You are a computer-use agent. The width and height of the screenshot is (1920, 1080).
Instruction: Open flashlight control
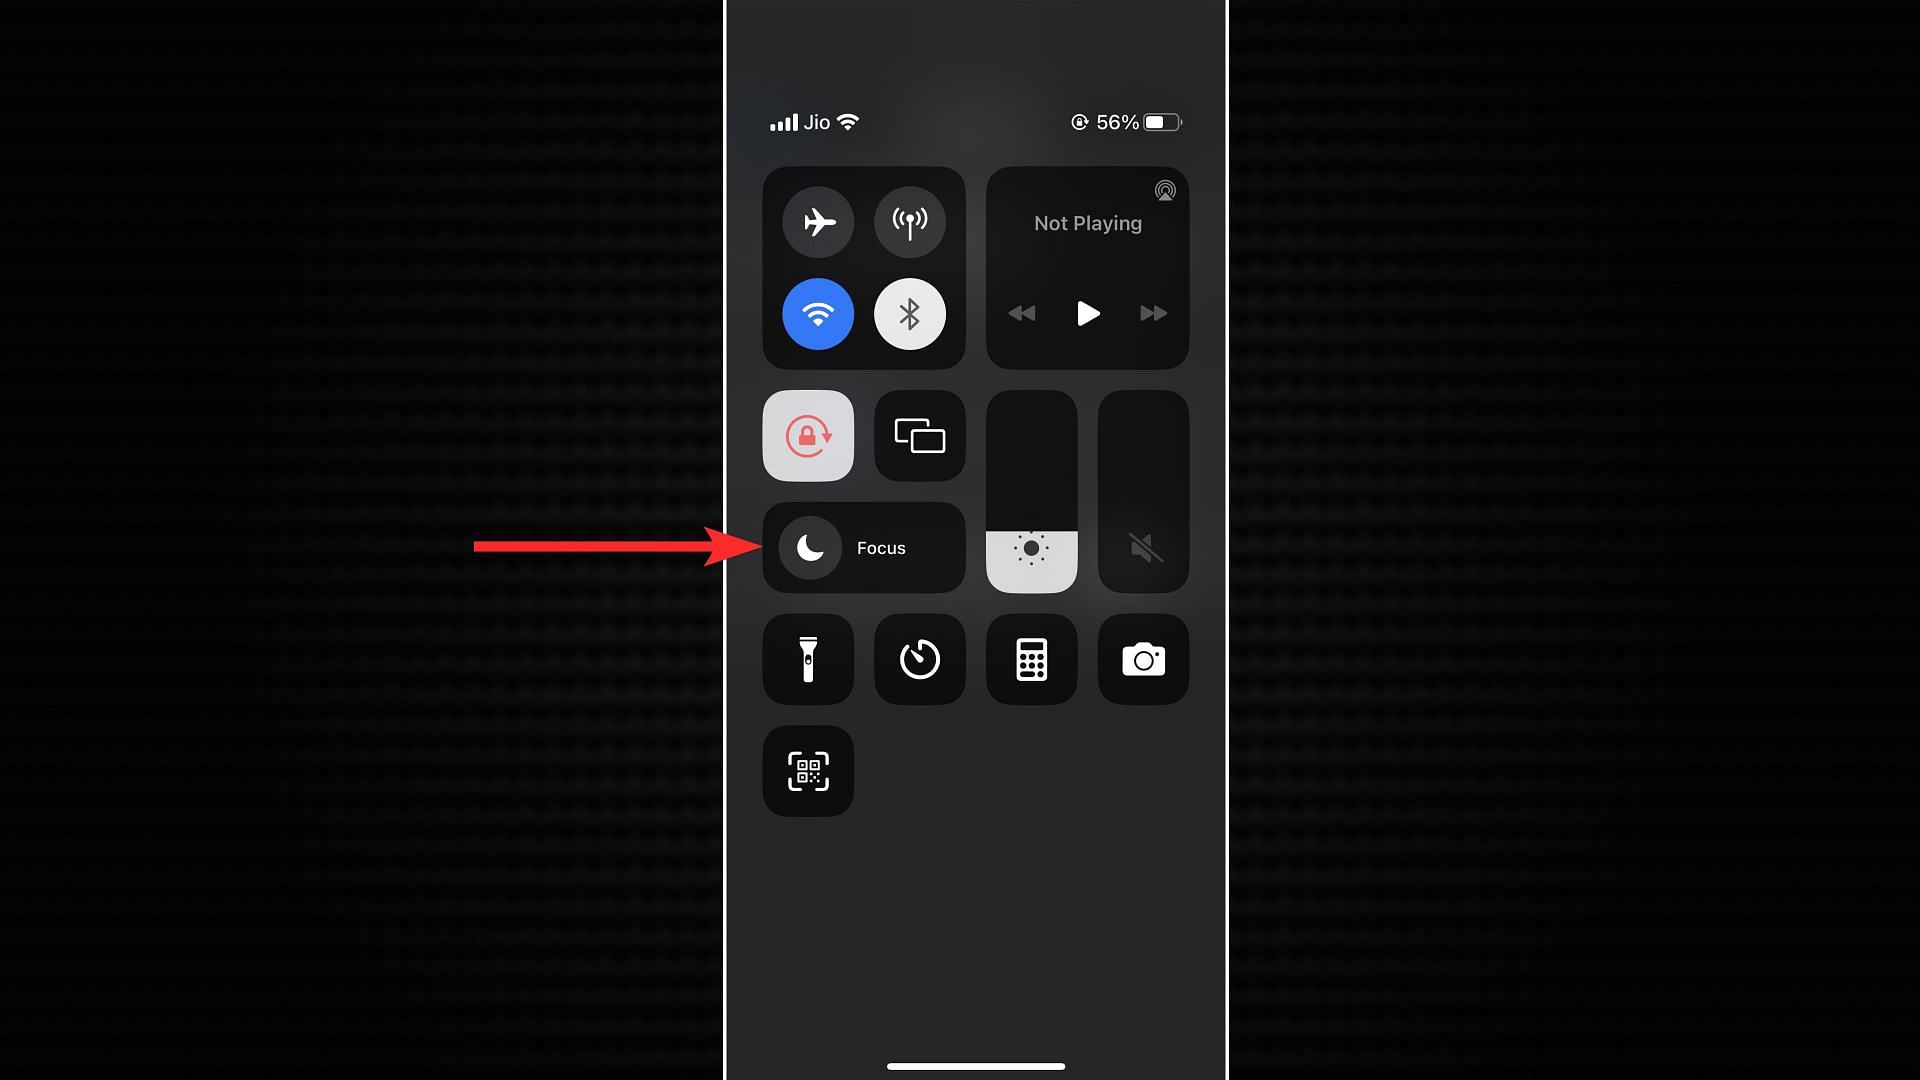click(x=807, y=658)
